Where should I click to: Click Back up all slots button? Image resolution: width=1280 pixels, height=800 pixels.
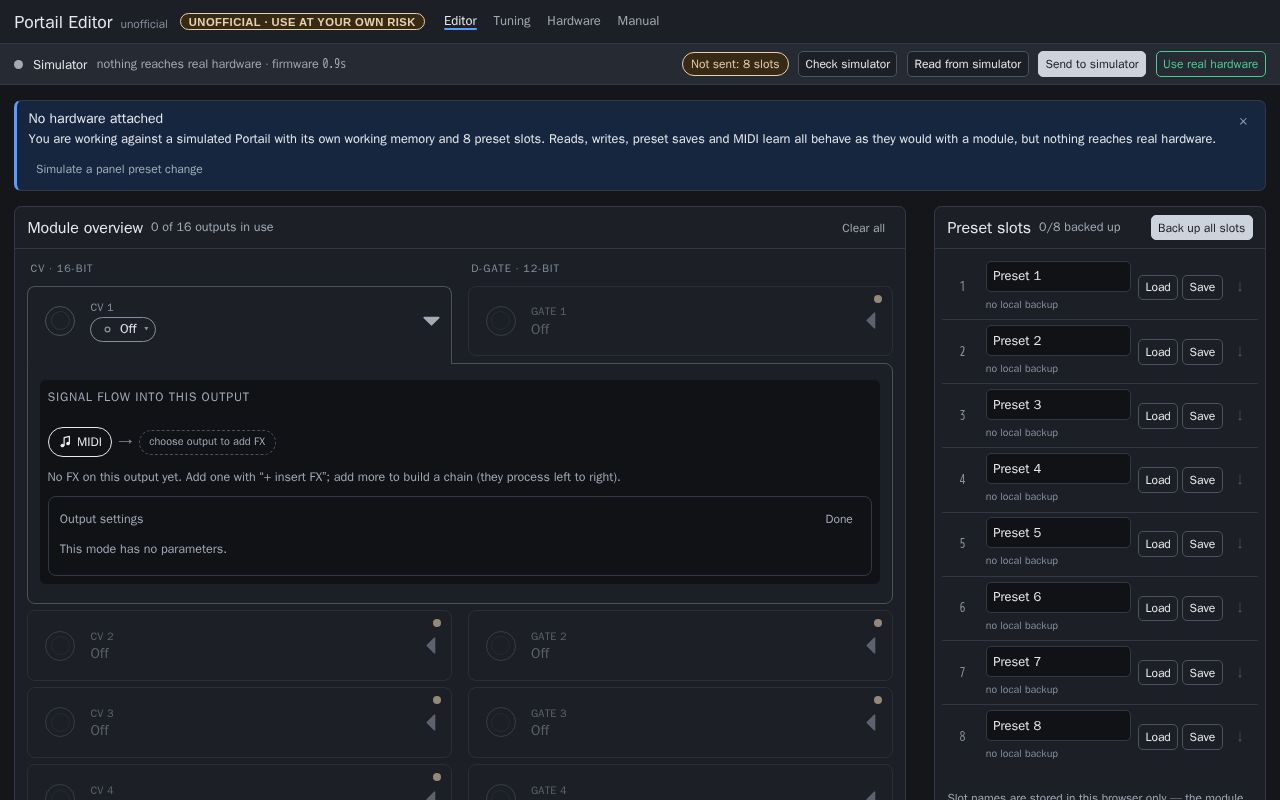[x=1202, y=228]
